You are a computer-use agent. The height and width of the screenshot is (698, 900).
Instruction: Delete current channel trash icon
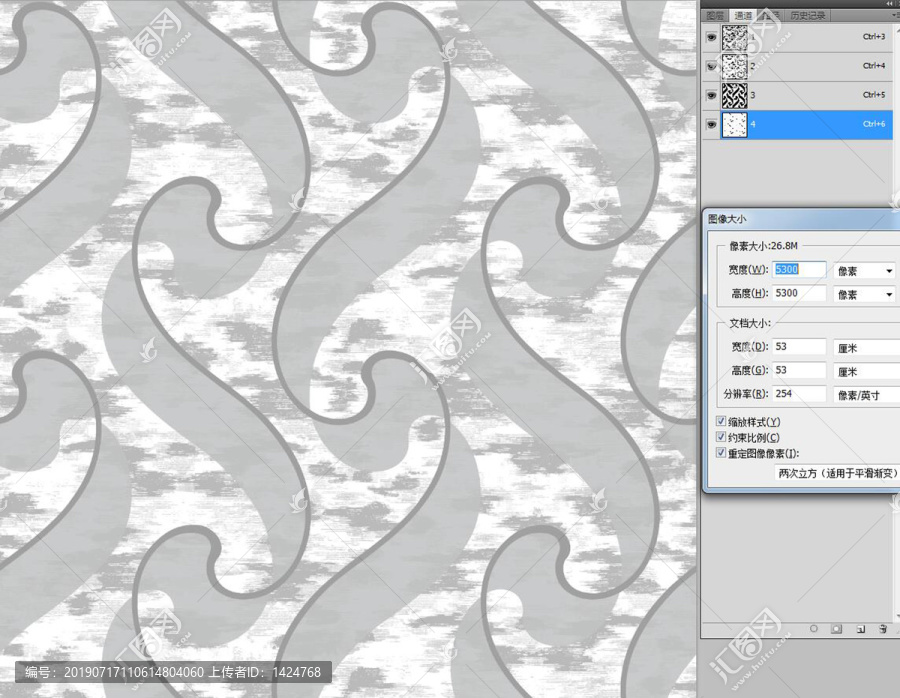pos(883,629)
